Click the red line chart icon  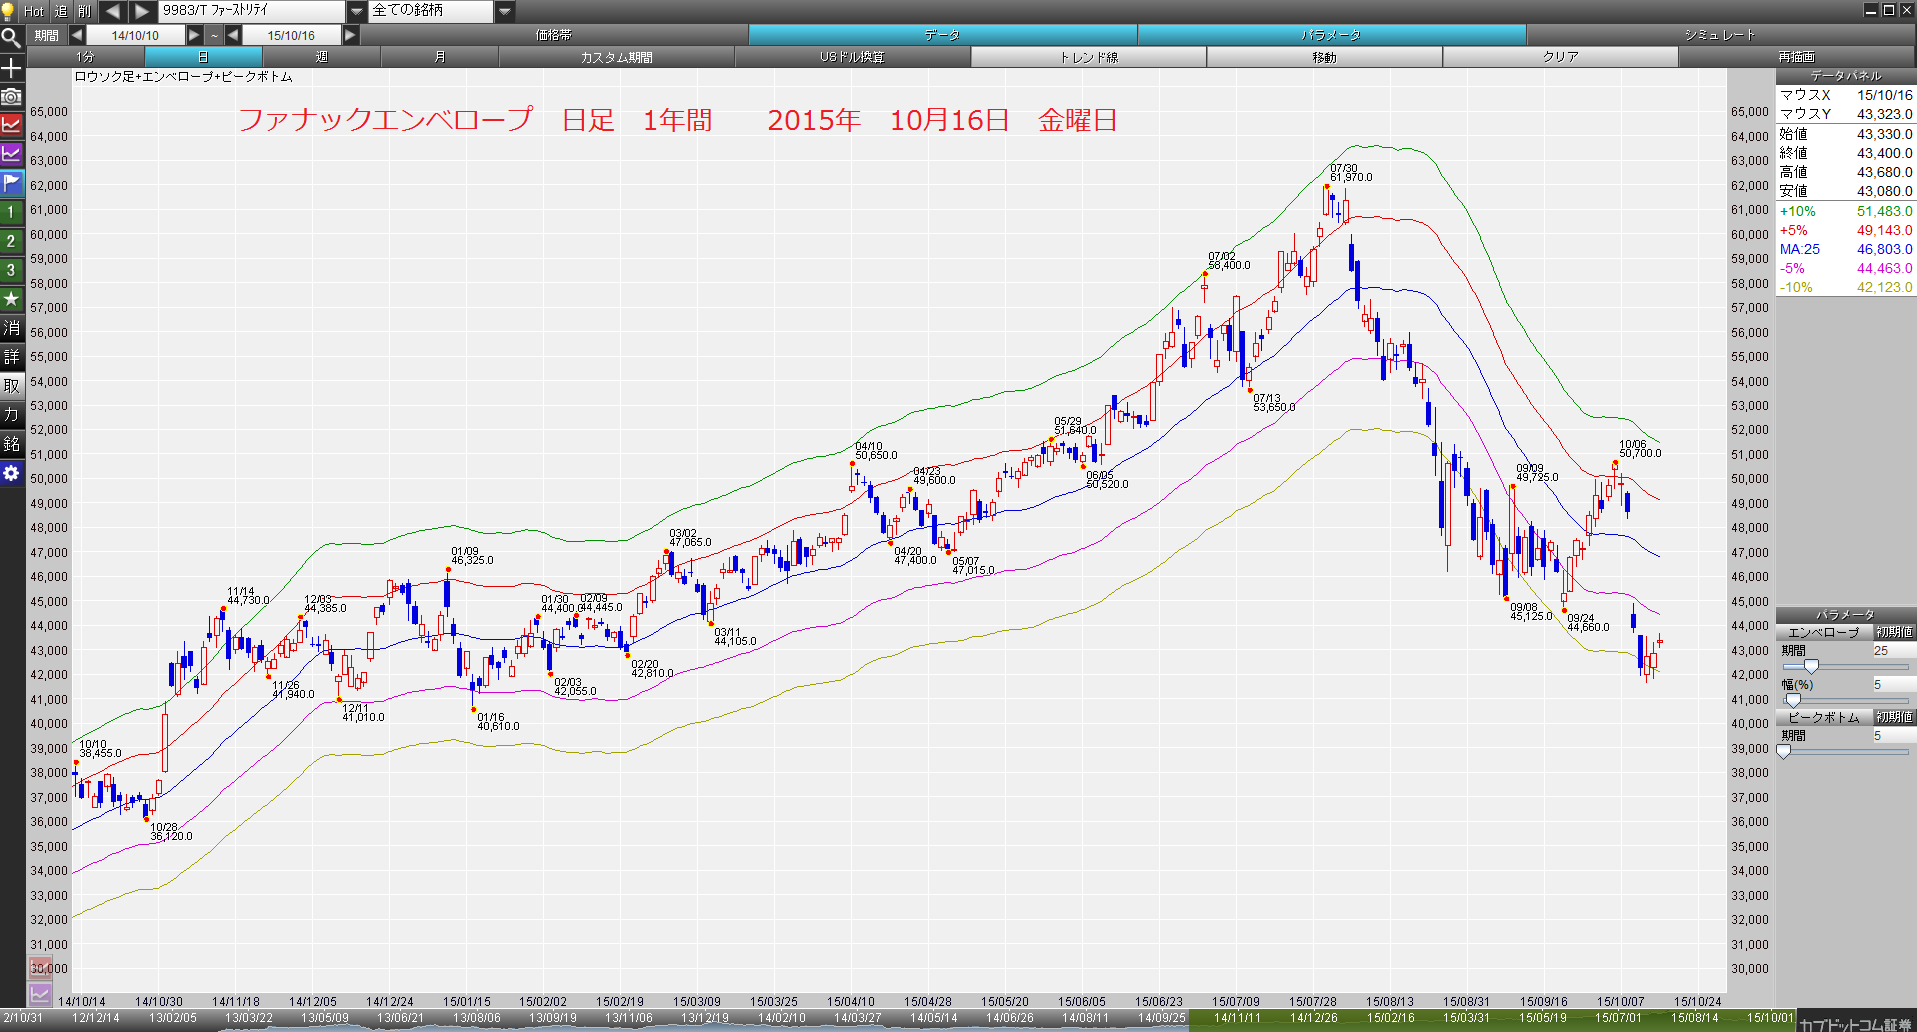pyautogui.click(x=11, y=125)
